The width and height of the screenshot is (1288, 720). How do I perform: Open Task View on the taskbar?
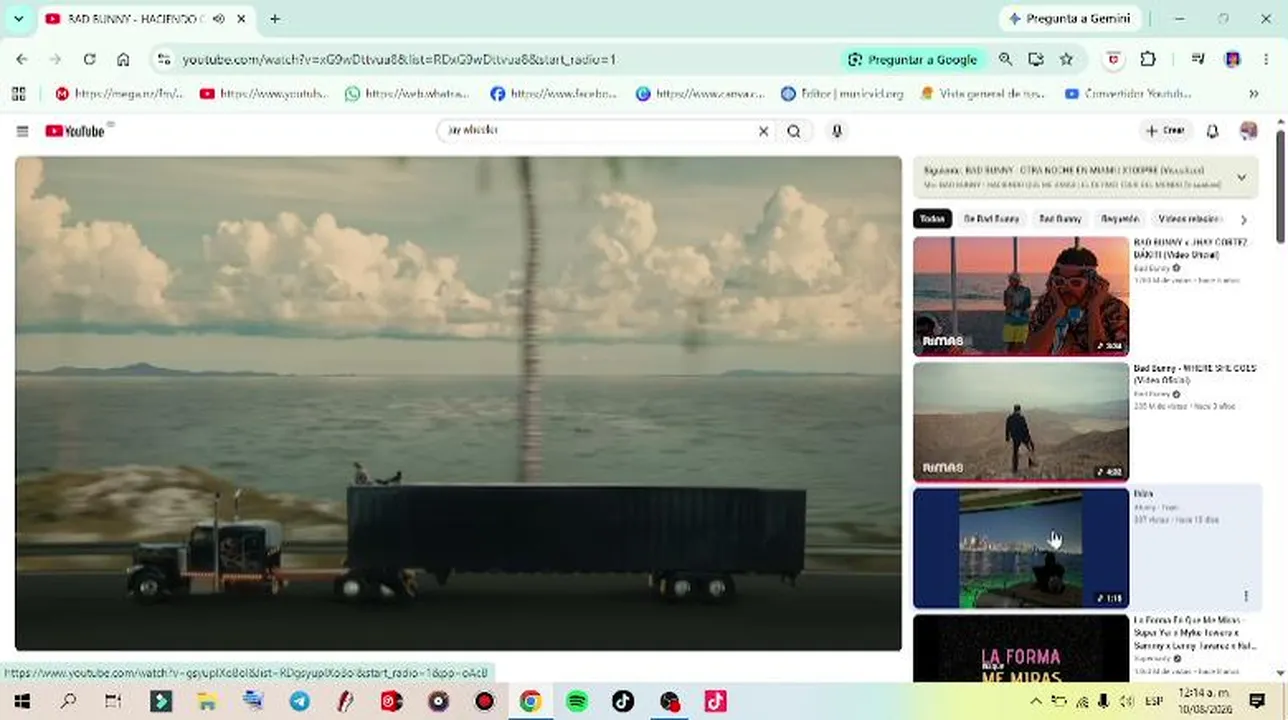coord(113,701)
